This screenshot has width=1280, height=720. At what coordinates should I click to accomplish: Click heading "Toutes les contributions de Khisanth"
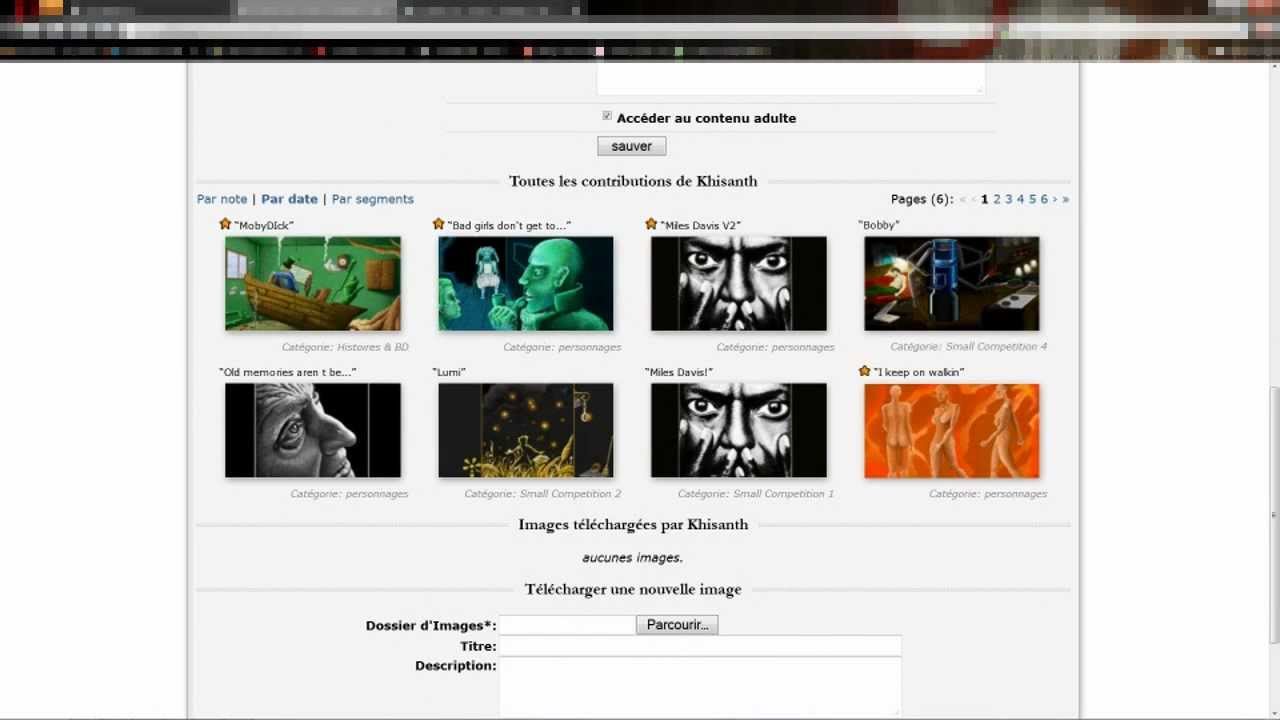click(x=633, y=181)
